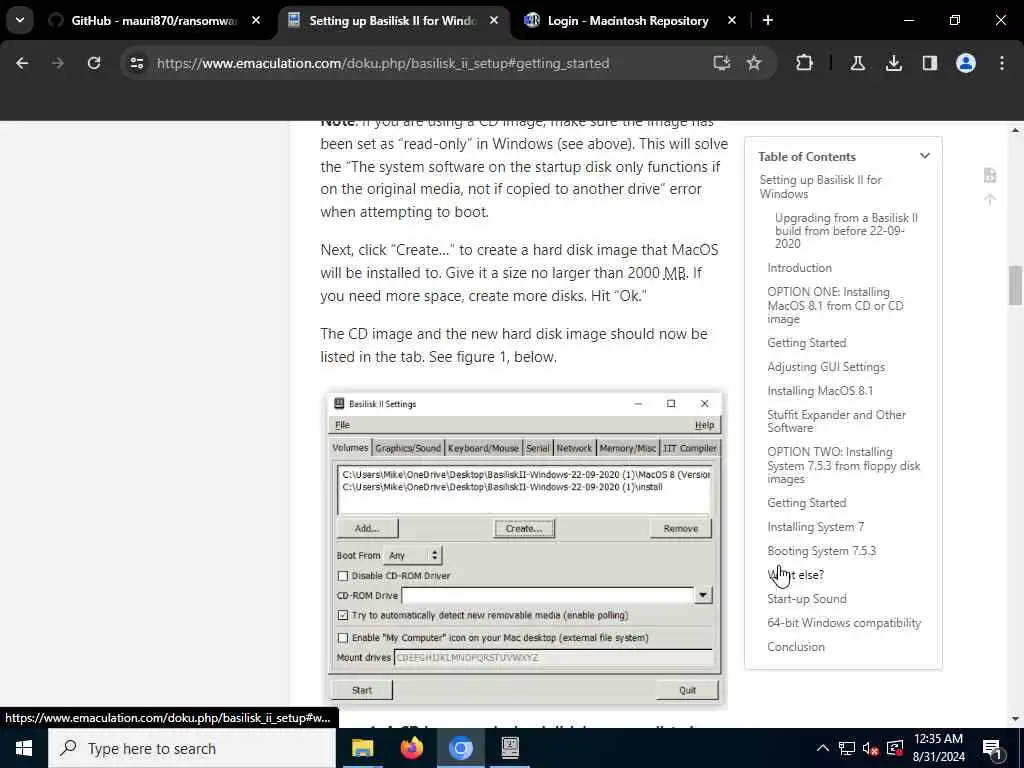Click the page vertical scrollbar thumb
The width and height of the screenshot is (1024, 768).
(1015, 285)
